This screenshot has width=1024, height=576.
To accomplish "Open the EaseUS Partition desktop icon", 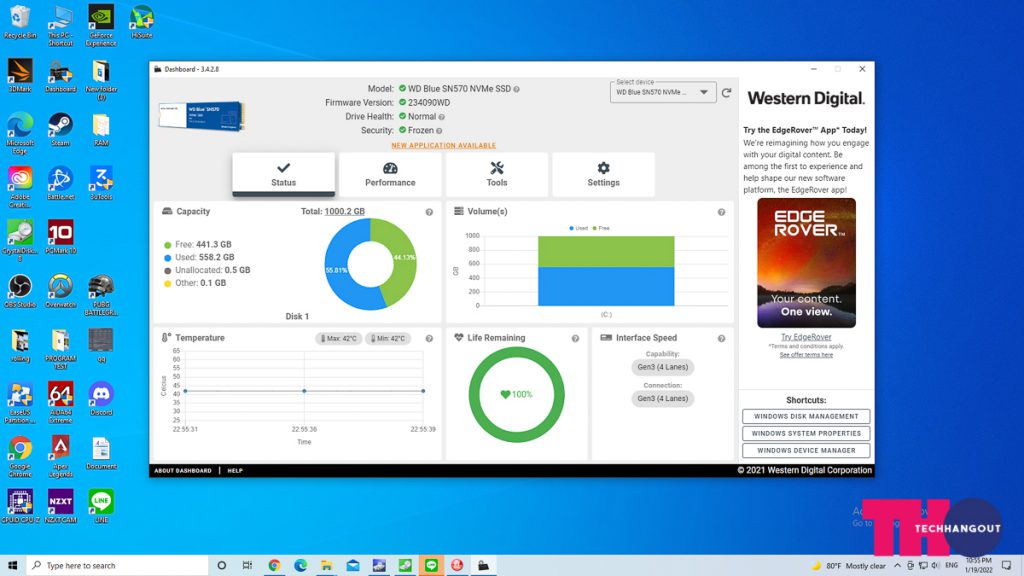I will click(20, 402).
